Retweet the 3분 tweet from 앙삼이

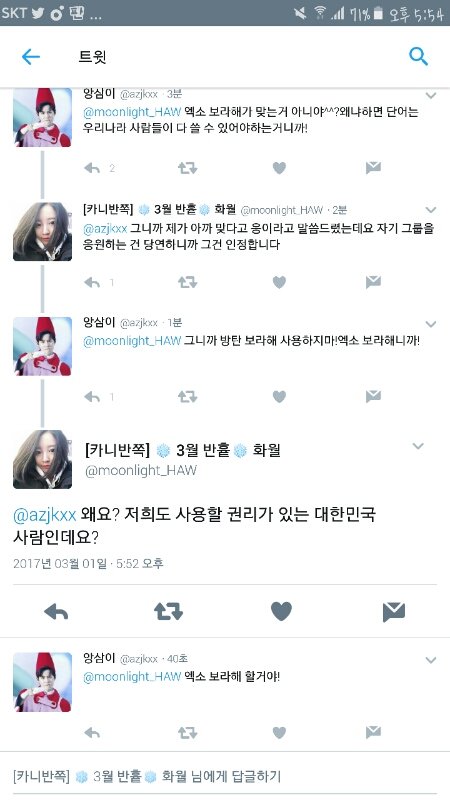click(187, 168)
